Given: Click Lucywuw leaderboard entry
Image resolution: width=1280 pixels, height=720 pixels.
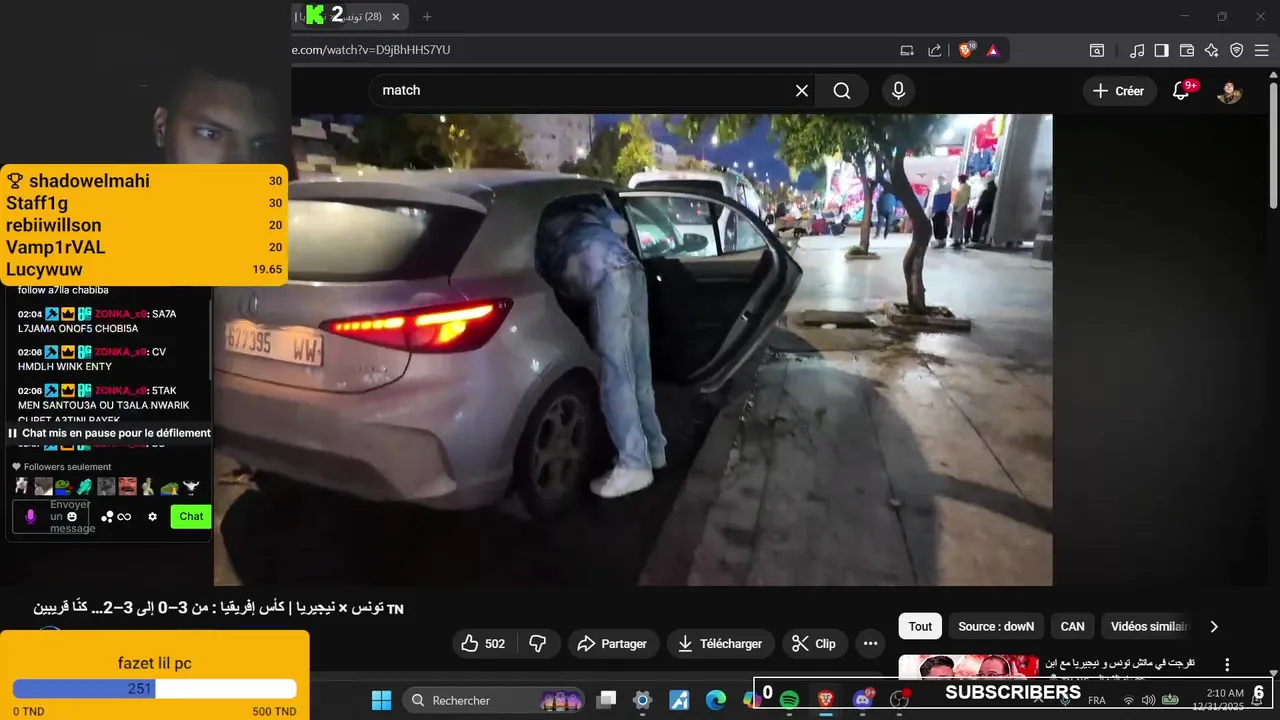Looking at the screenshot, I should 145,269.
